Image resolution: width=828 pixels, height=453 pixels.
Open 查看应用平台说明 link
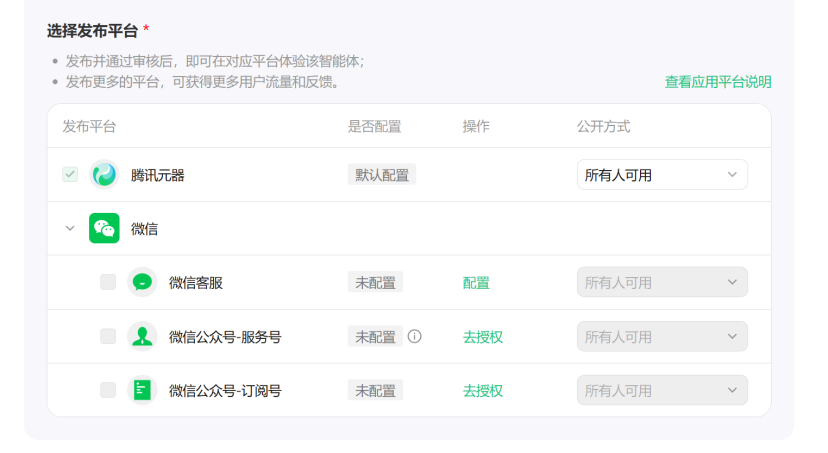(x=718, y=82)
